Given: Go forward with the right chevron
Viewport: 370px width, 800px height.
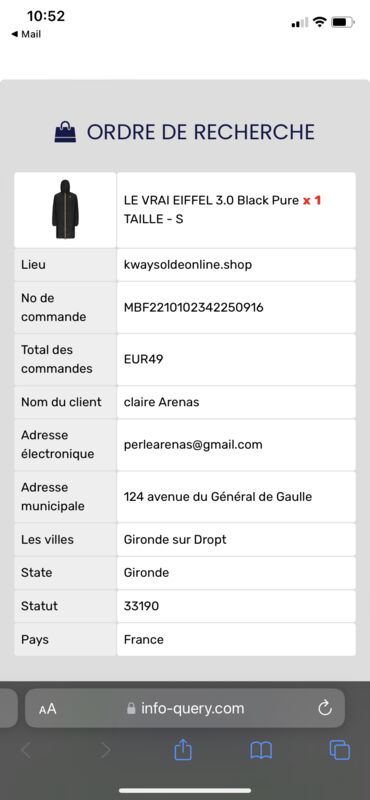Looking at the screenshot, I should (106, 750).
